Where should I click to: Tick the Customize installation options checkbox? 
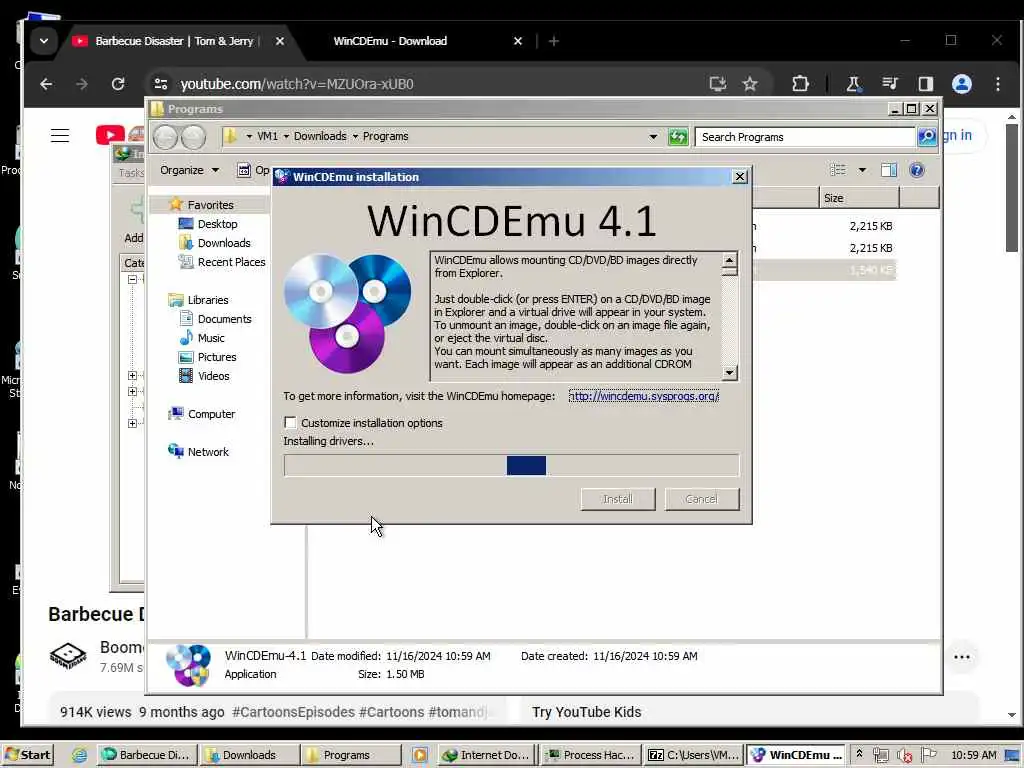[291, 423]
